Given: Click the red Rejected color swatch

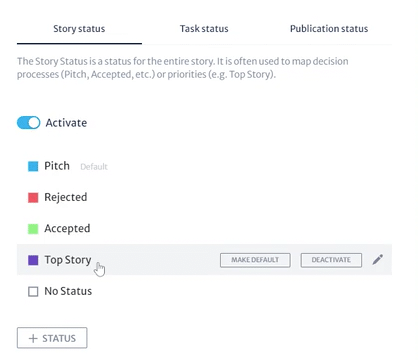Looking at the screenshot, I should pos(33,197).
